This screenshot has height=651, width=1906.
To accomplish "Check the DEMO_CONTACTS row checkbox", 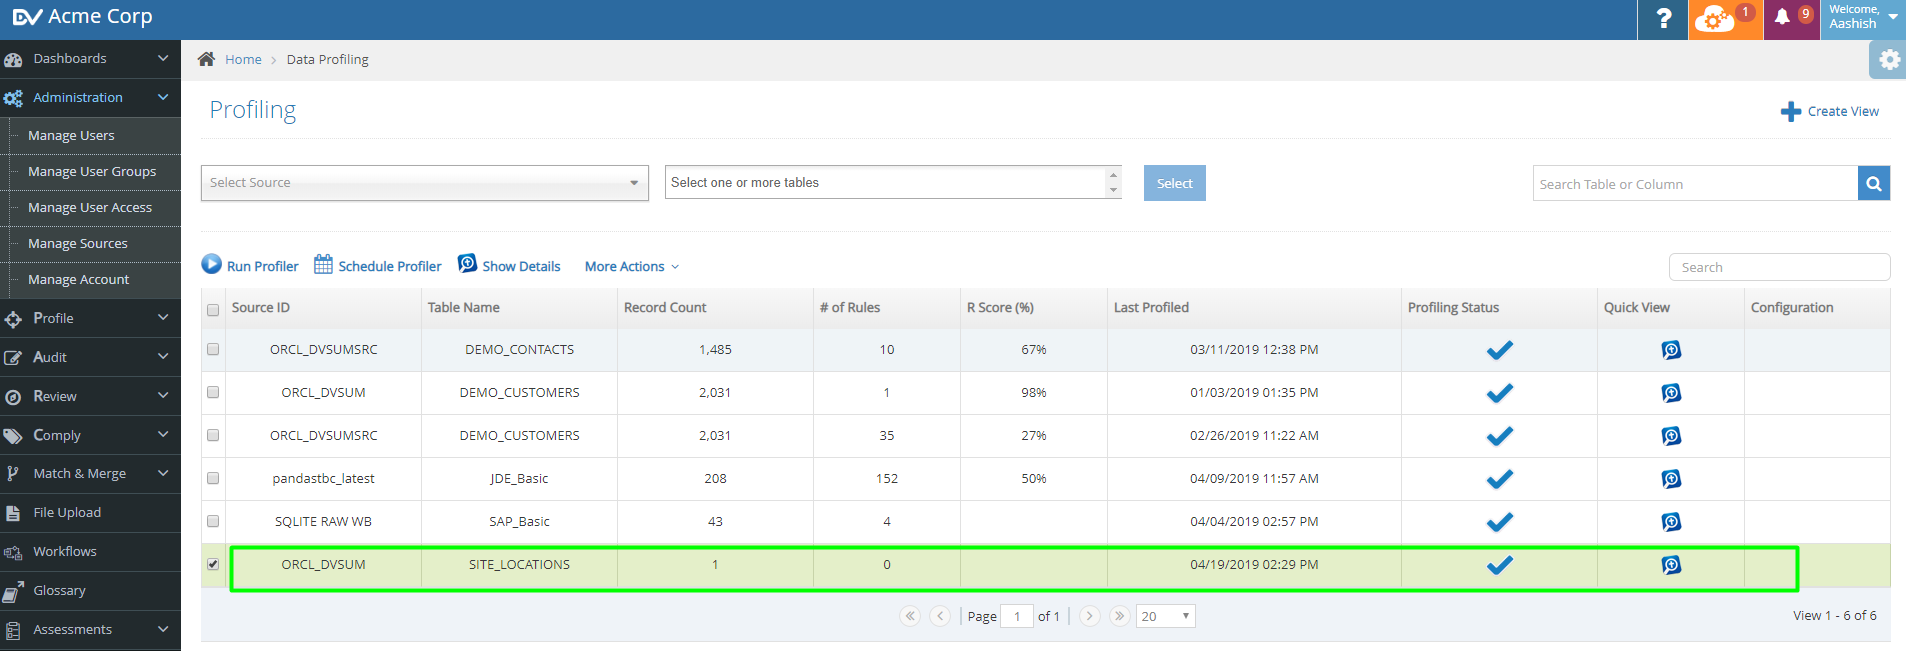I will pos(213,349).
